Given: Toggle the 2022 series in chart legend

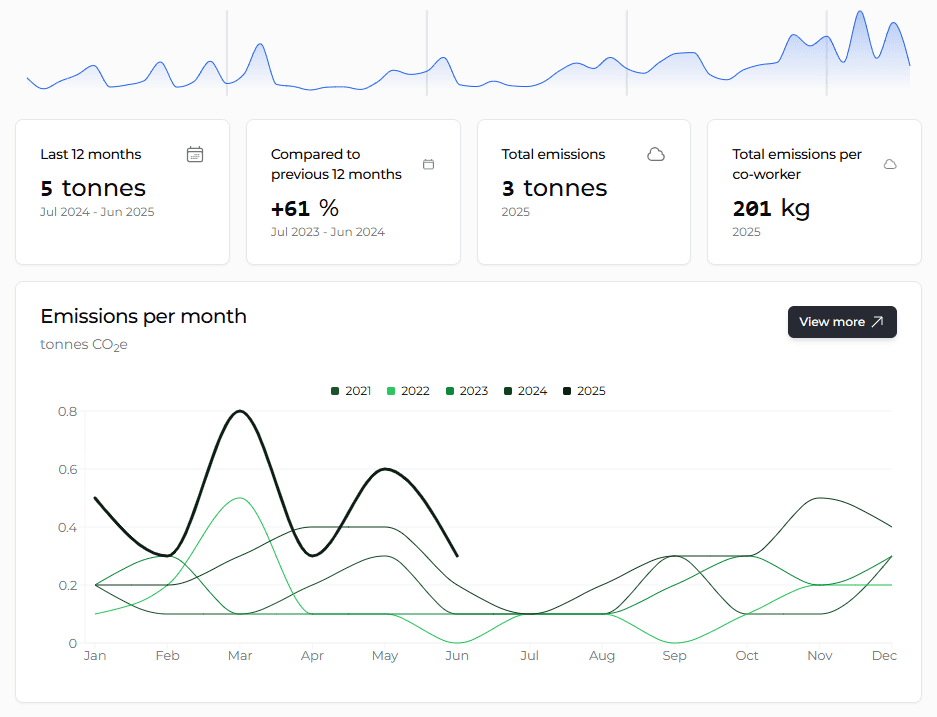Looking at the screenshot, I should click(x=407, y=391).
